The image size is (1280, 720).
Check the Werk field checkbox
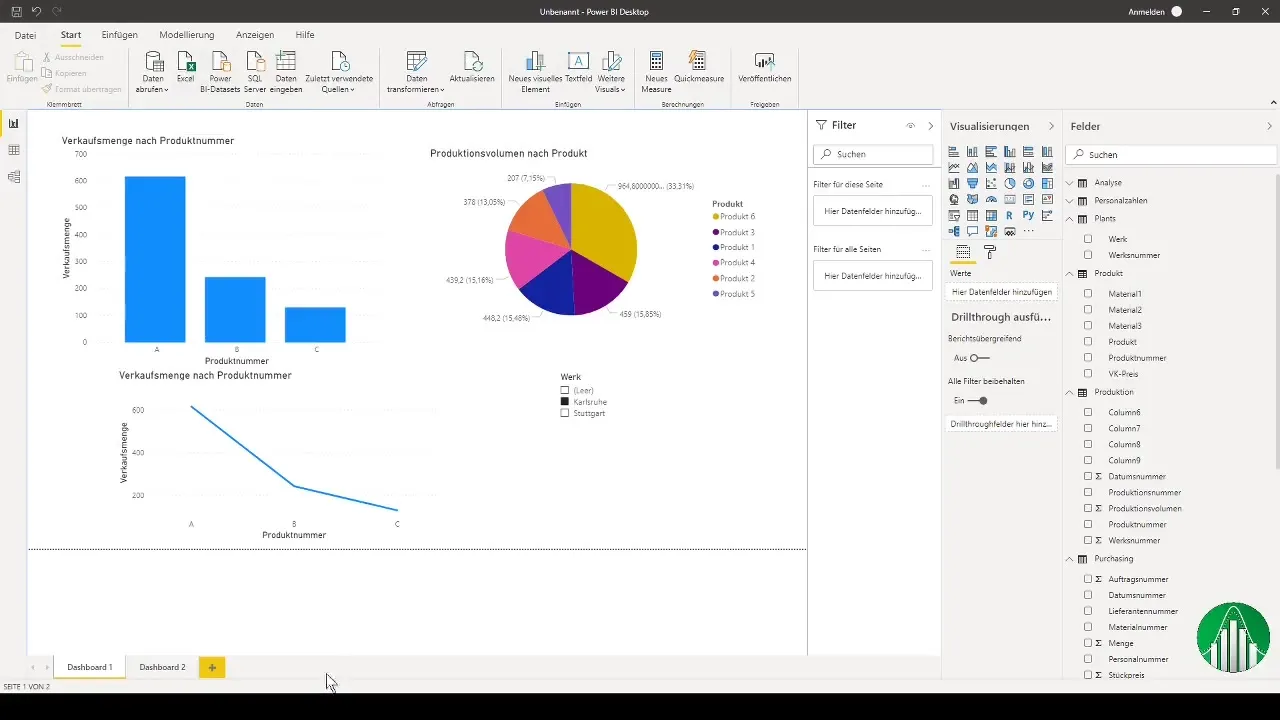pyautogui.click(x=1088, y=239)
